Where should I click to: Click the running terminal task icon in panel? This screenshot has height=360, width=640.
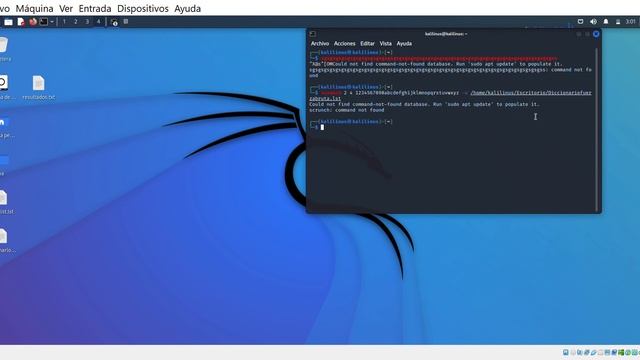[x=114, y=22]
